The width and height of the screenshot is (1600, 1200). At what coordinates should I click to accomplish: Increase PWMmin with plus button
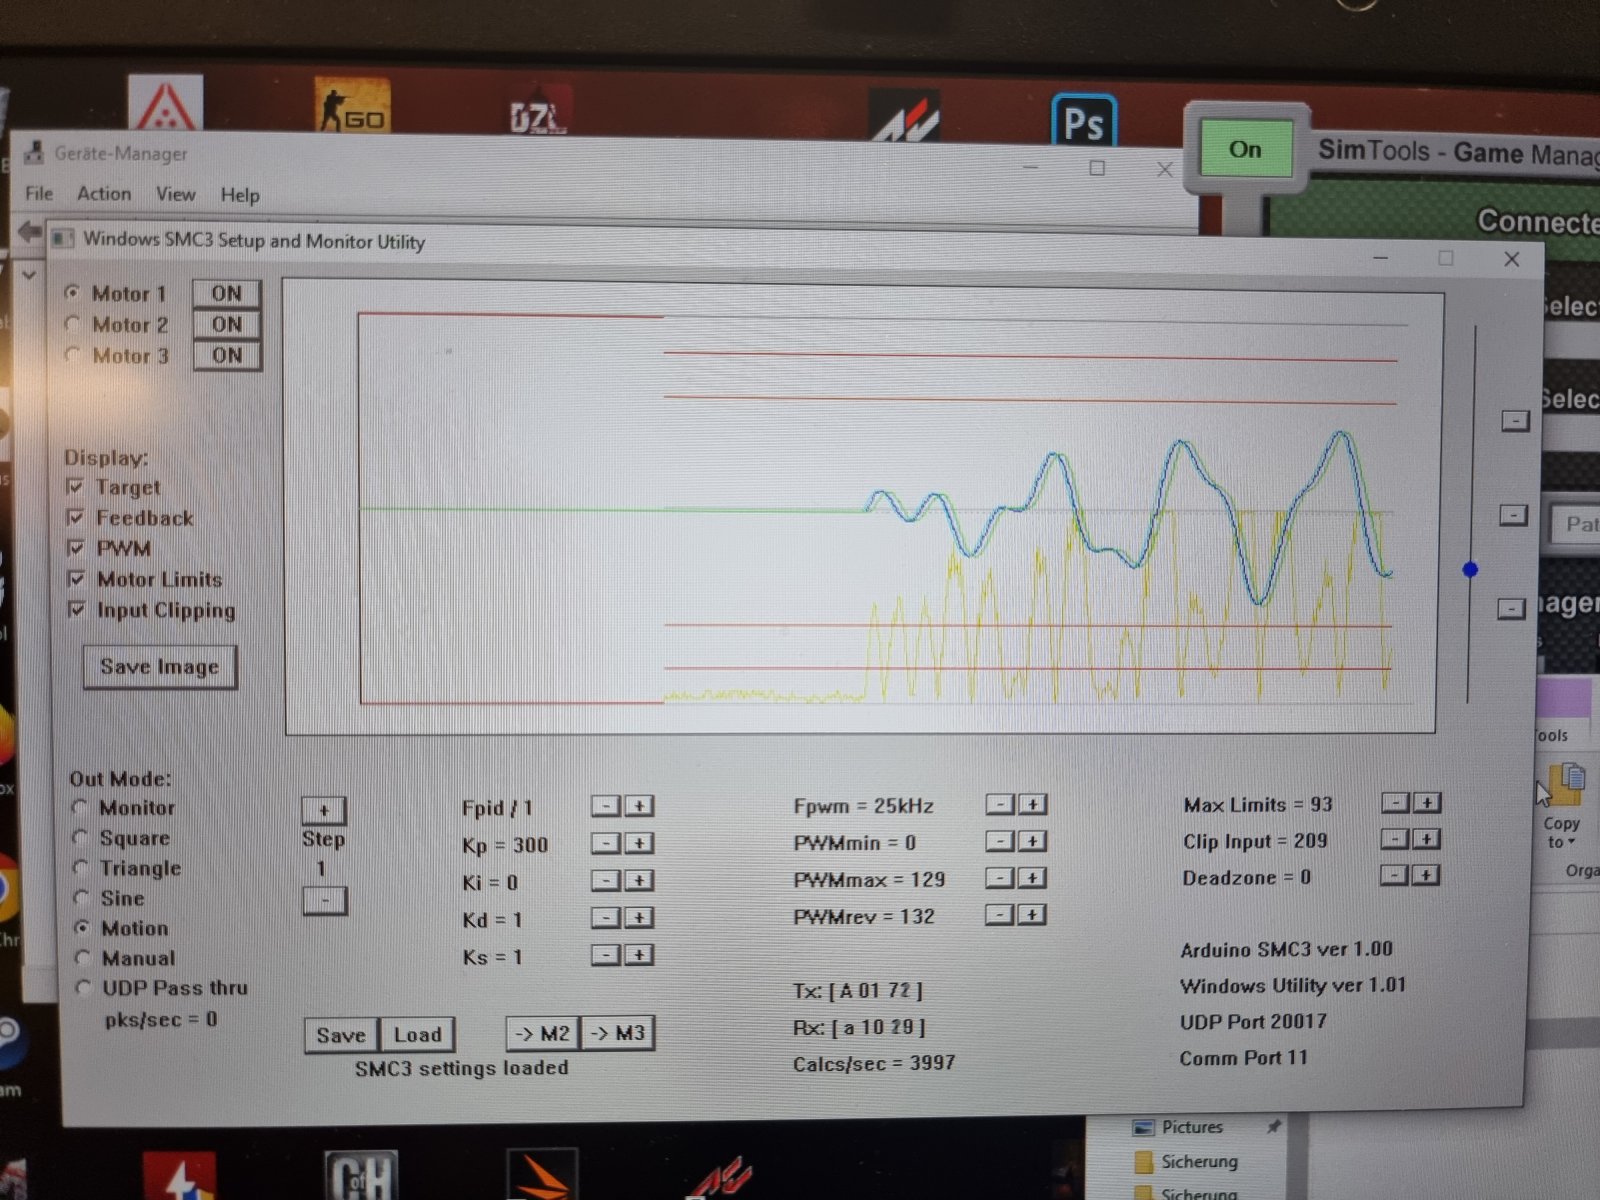click(x=1033, y=841)
